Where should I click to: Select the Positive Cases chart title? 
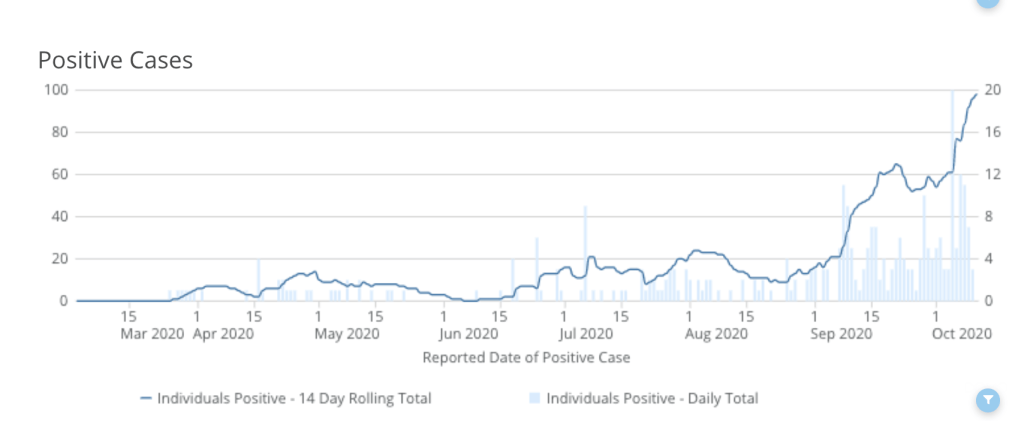coord(115,60)
